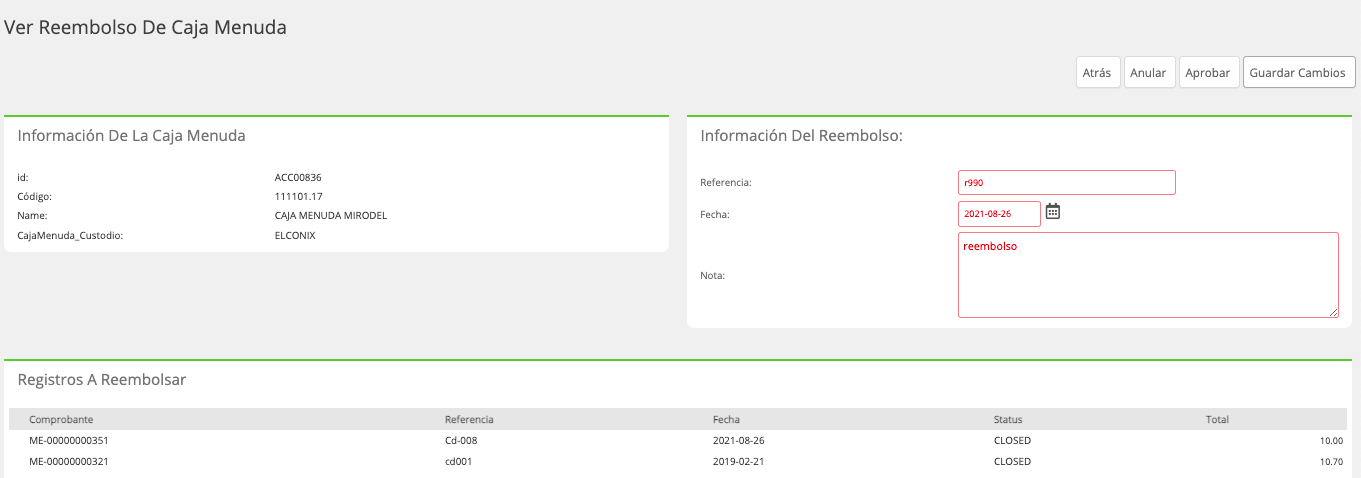Click inside the Nota textarea
1361x478 pixels.
(x=1148, y=275)
